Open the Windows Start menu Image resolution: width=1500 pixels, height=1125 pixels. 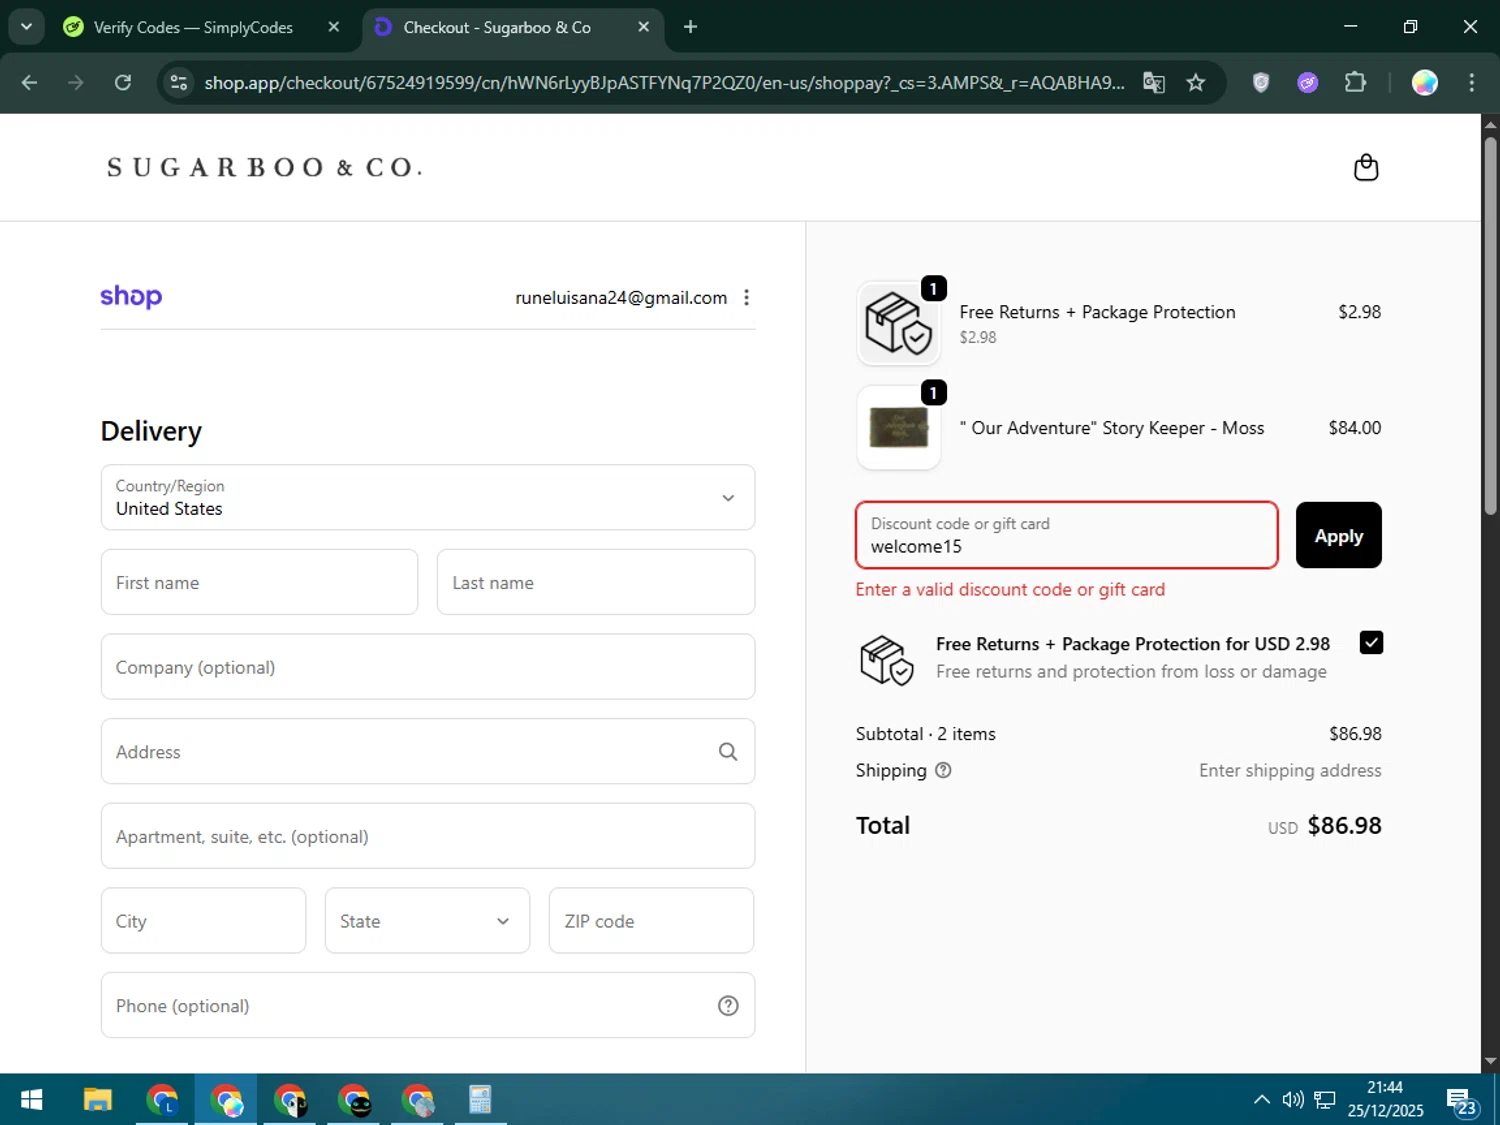point(32,1100)
